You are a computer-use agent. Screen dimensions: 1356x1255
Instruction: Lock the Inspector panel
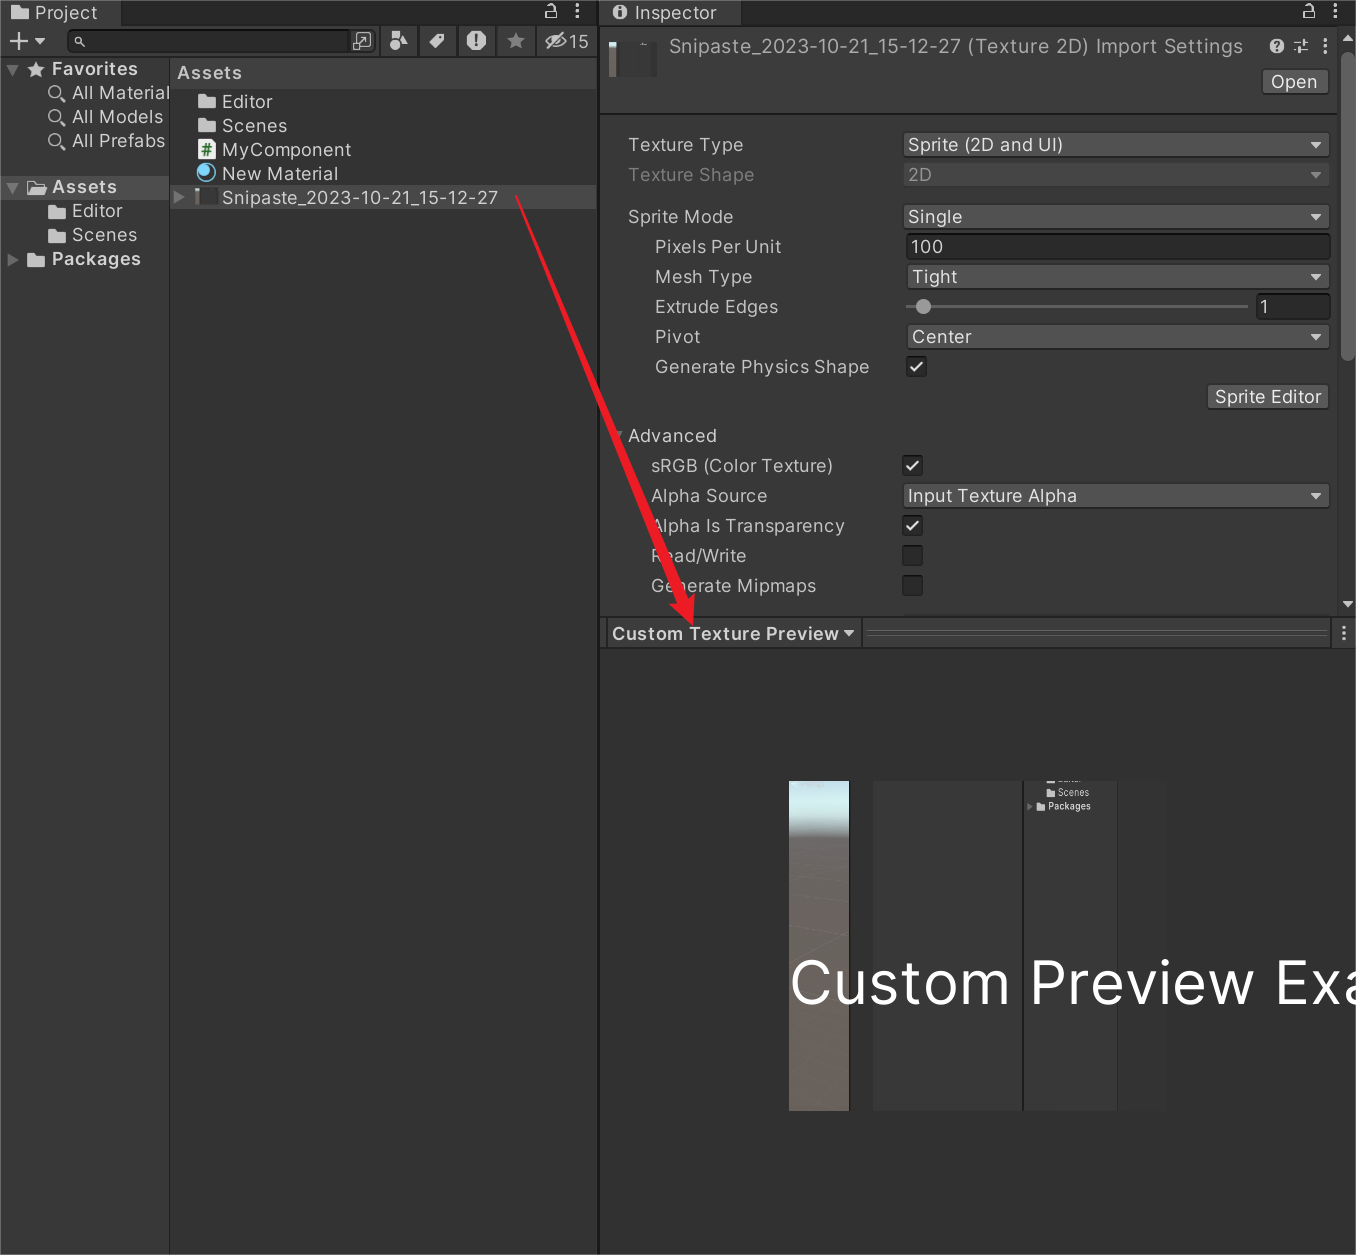[x=1309, y=12]
